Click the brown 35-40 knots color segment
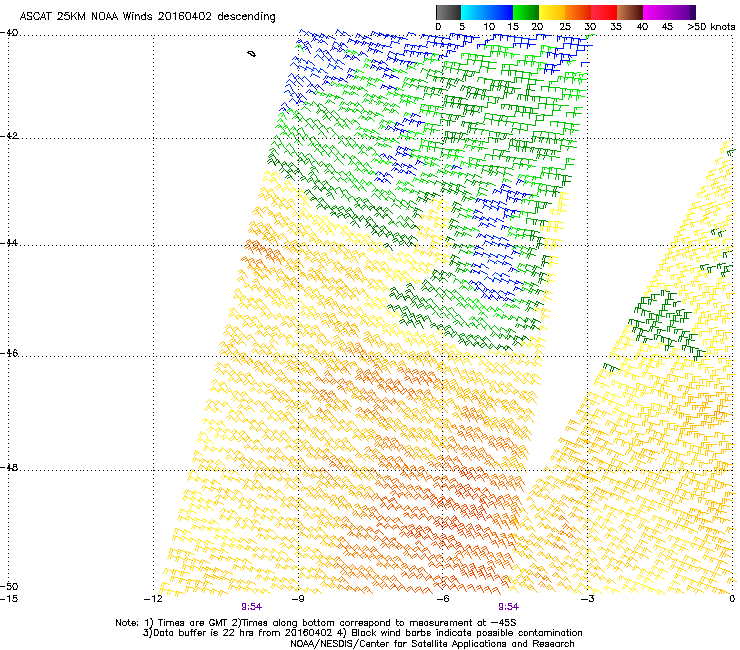The height and width of the screenshot is (650, 740). [630, 12]
